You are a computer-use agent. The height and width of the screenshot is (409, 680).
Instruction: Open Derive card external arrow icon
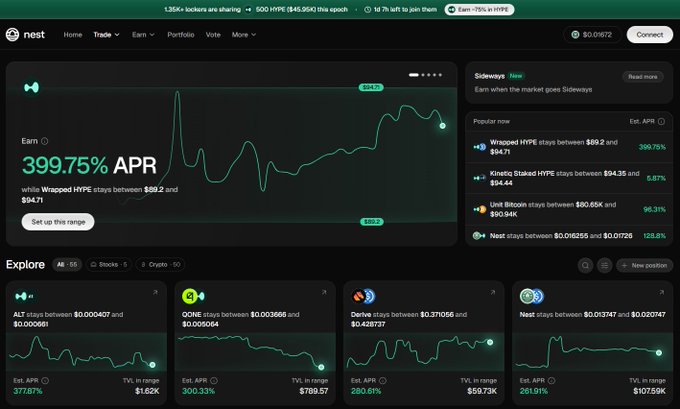click(493, 293)
